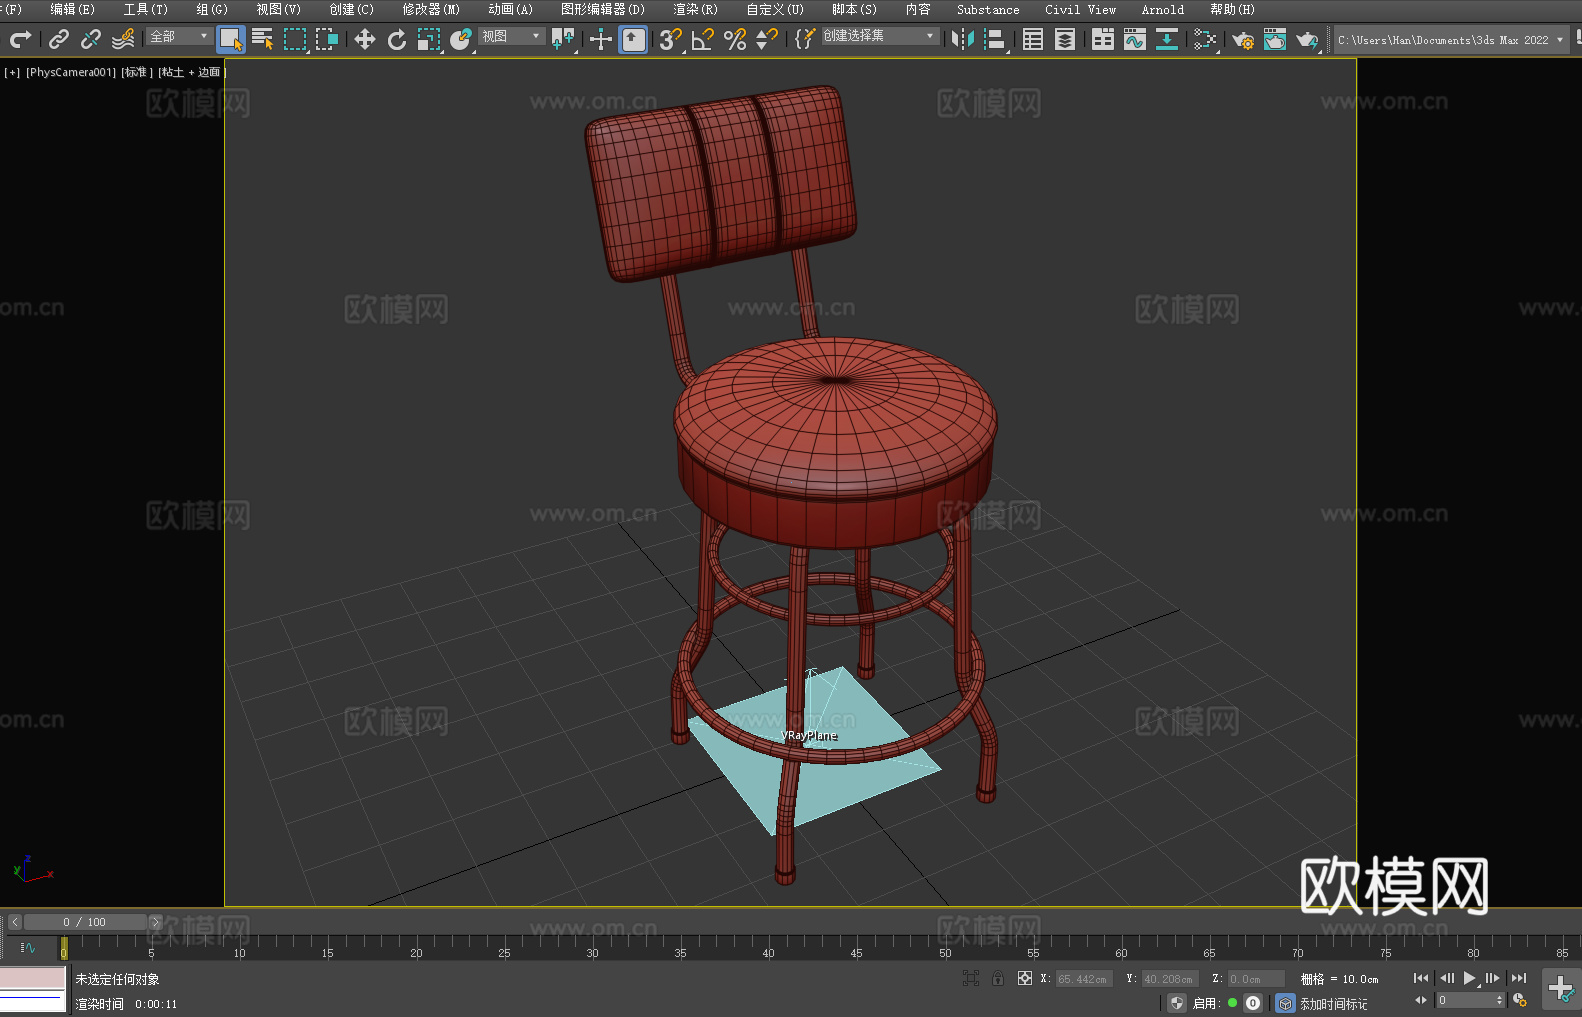Image resolution: width=1582 pixels, height=1017 pixels.
Task: Click the 标准 viewport shading label
Action: click(x=137, y=72)
